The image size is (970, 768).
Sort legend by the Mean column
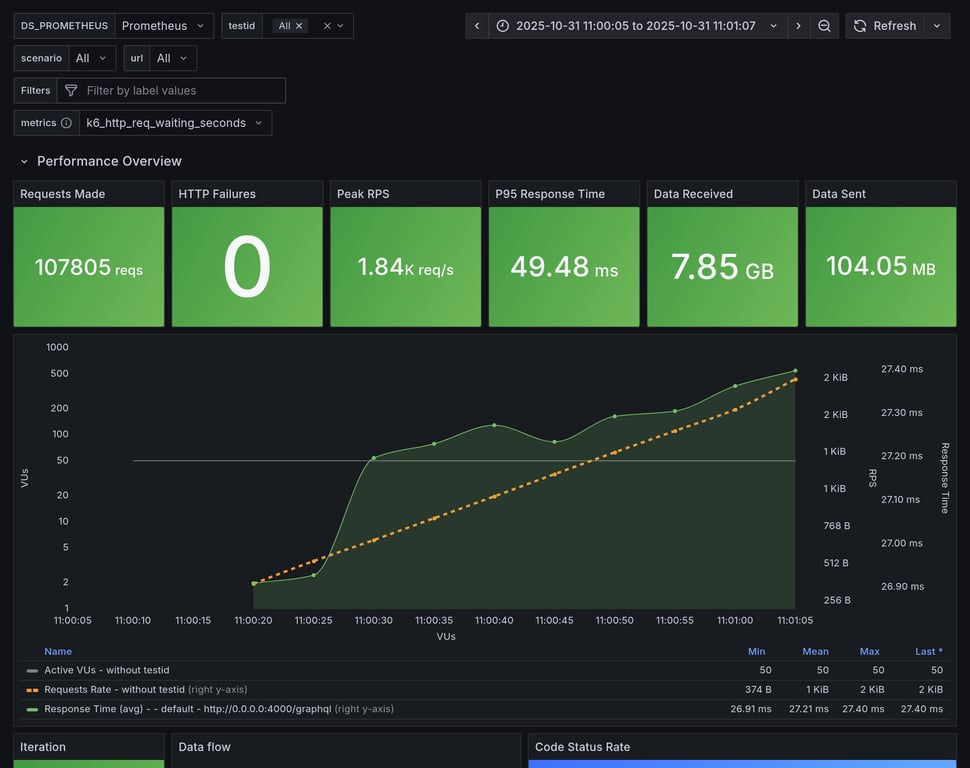coord(815,651)
